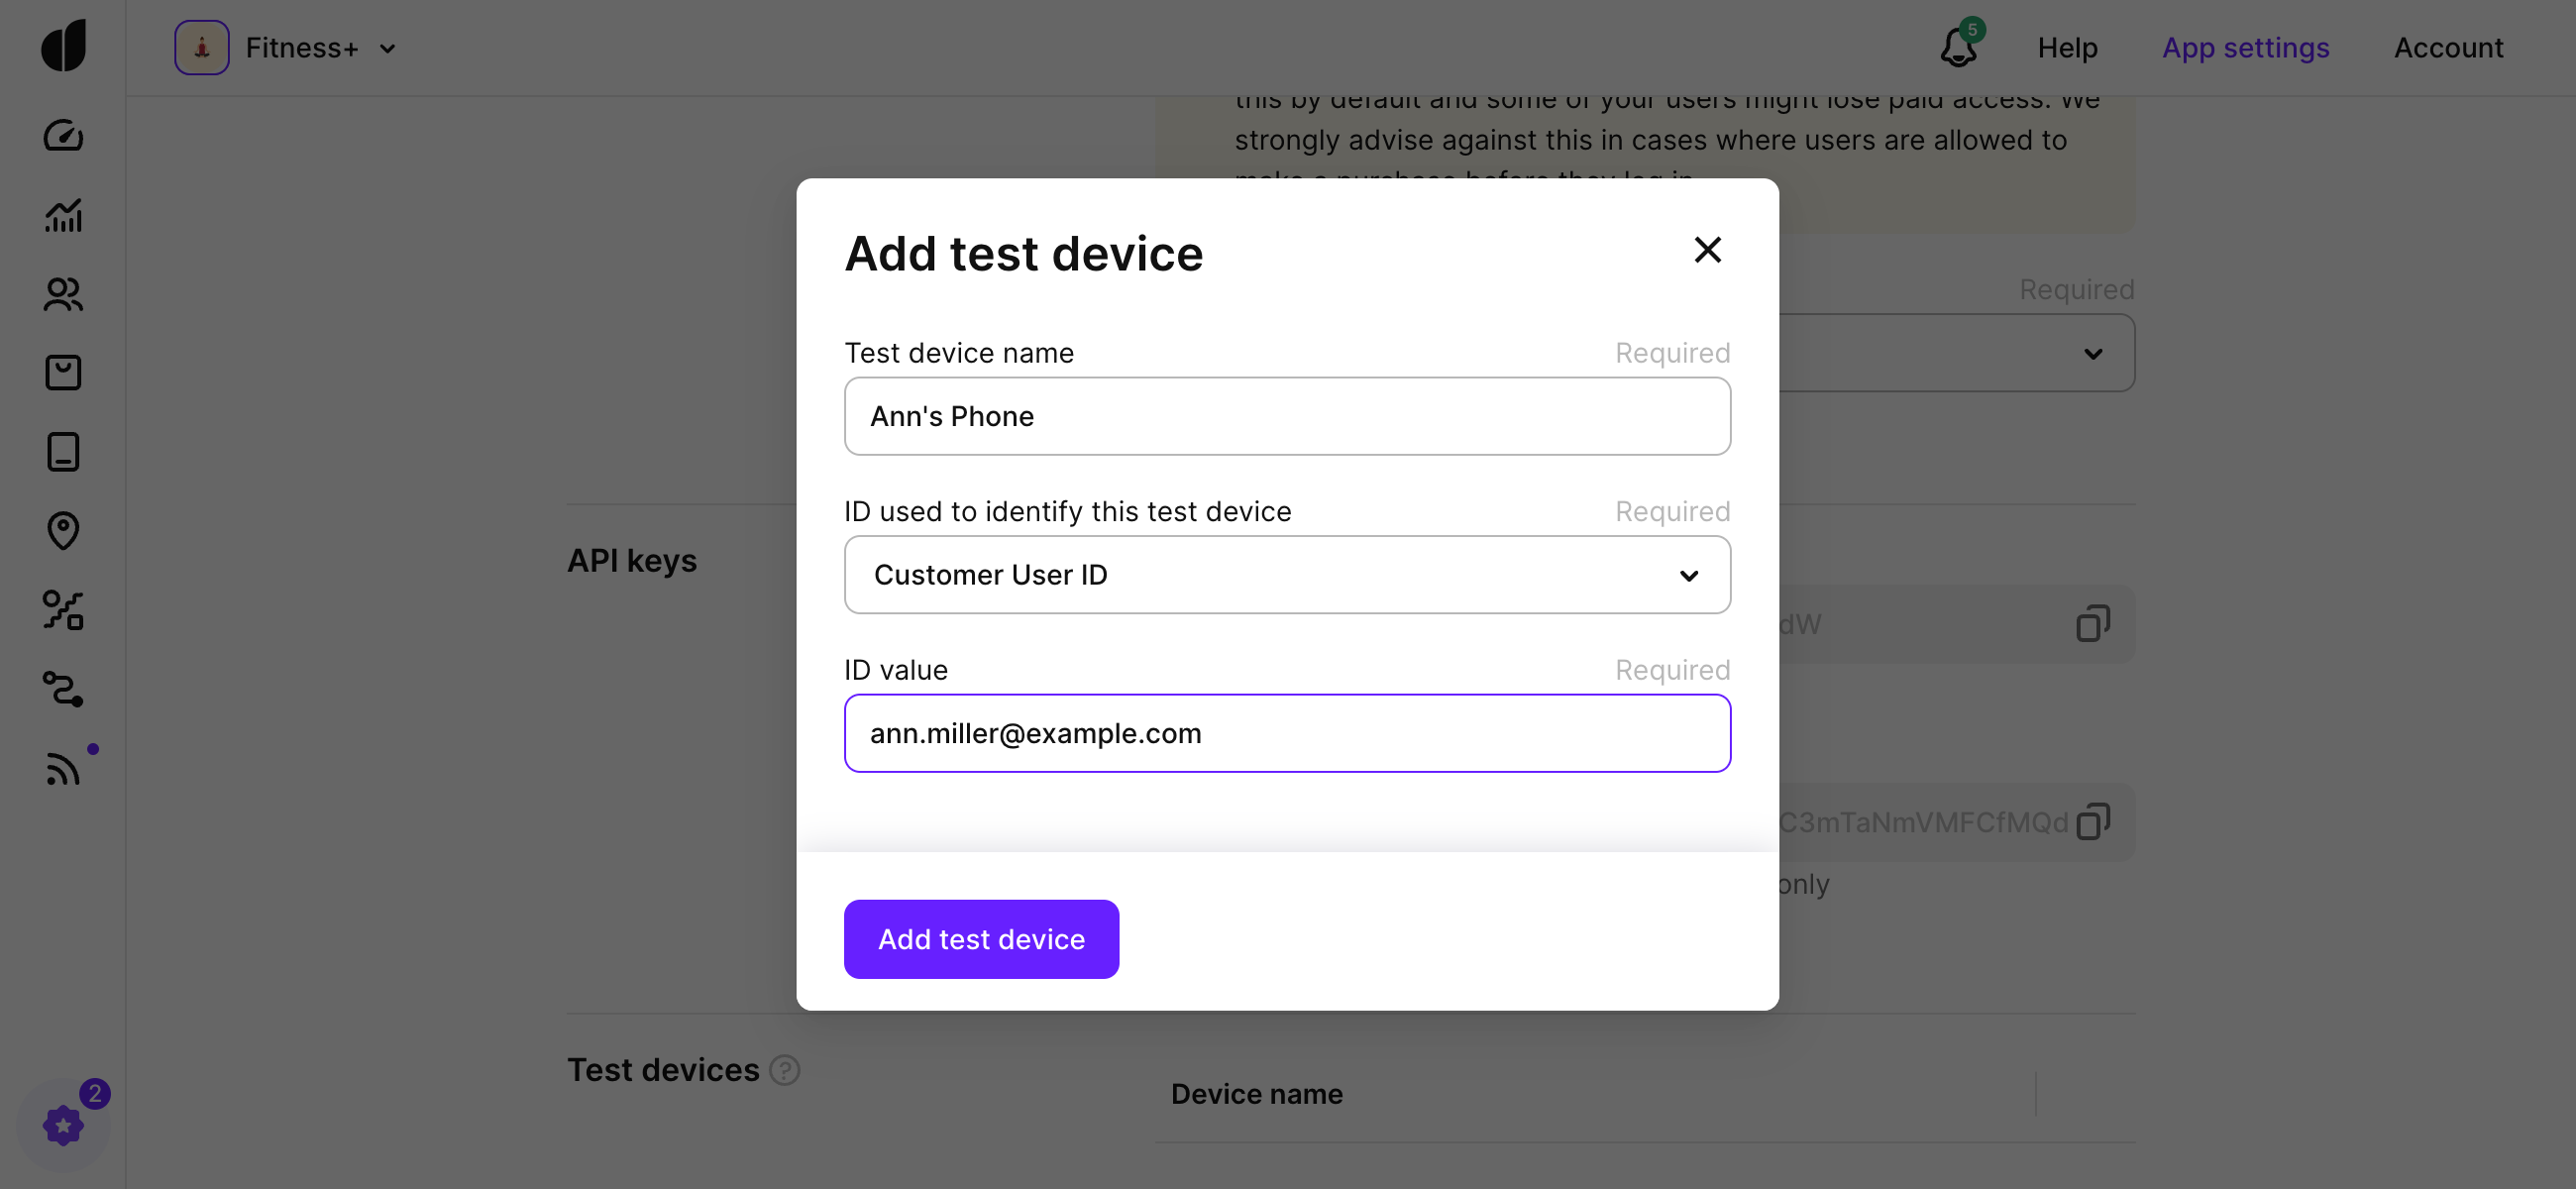Screen dimensions: 2576x1189
Task: Click the location pin icon in sidebar
Action: pyautogui.click(x=62, y=530)
